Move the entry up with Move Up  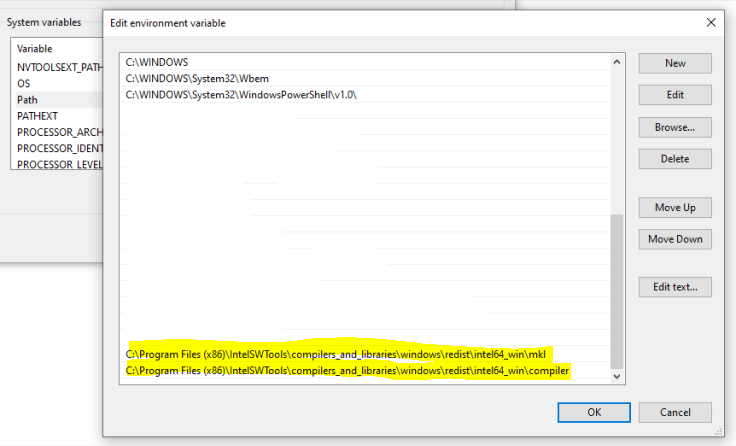point(675,208)
